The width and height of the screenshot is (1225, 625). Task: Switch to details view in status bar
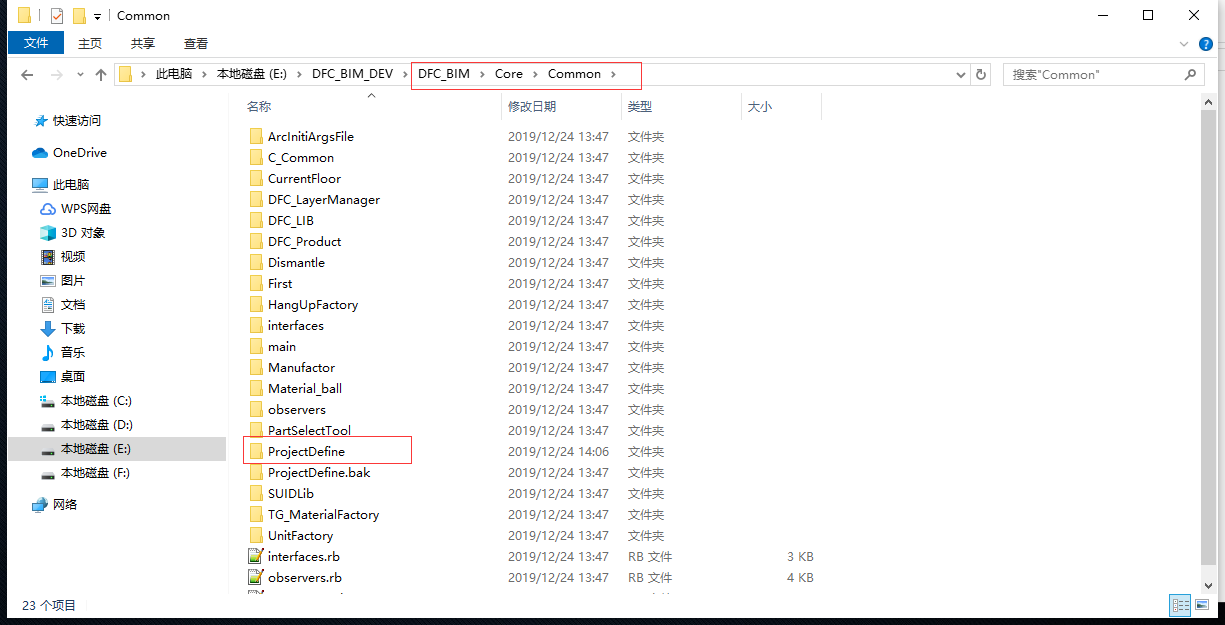pyautogui.click(x=1180, y=605)
